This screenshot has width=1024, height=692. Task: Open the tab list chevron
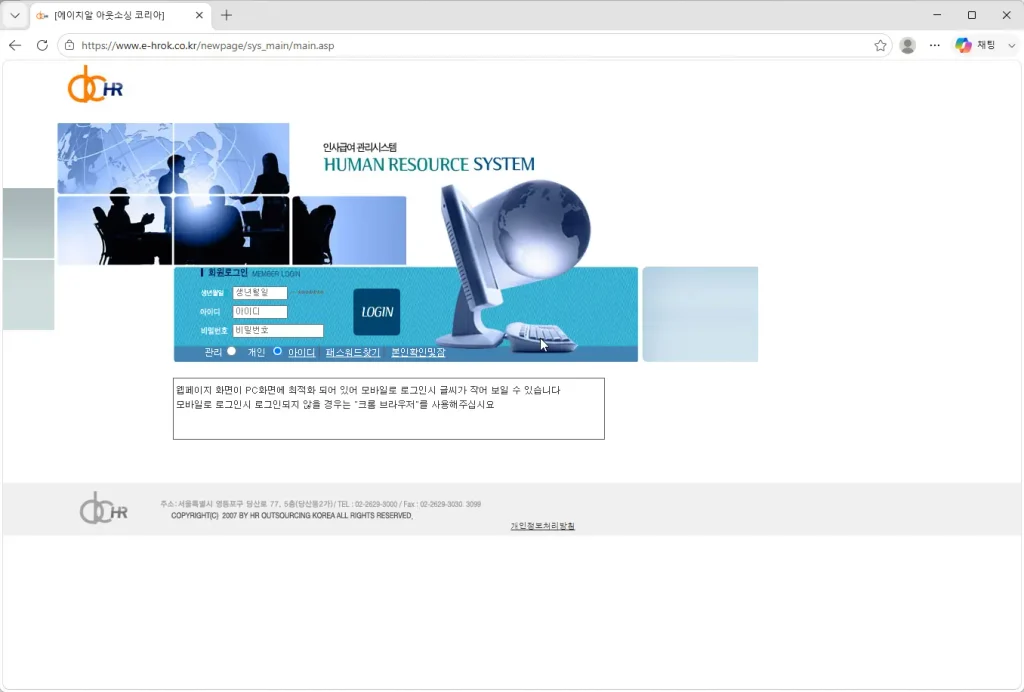click(x=15, y=15)
